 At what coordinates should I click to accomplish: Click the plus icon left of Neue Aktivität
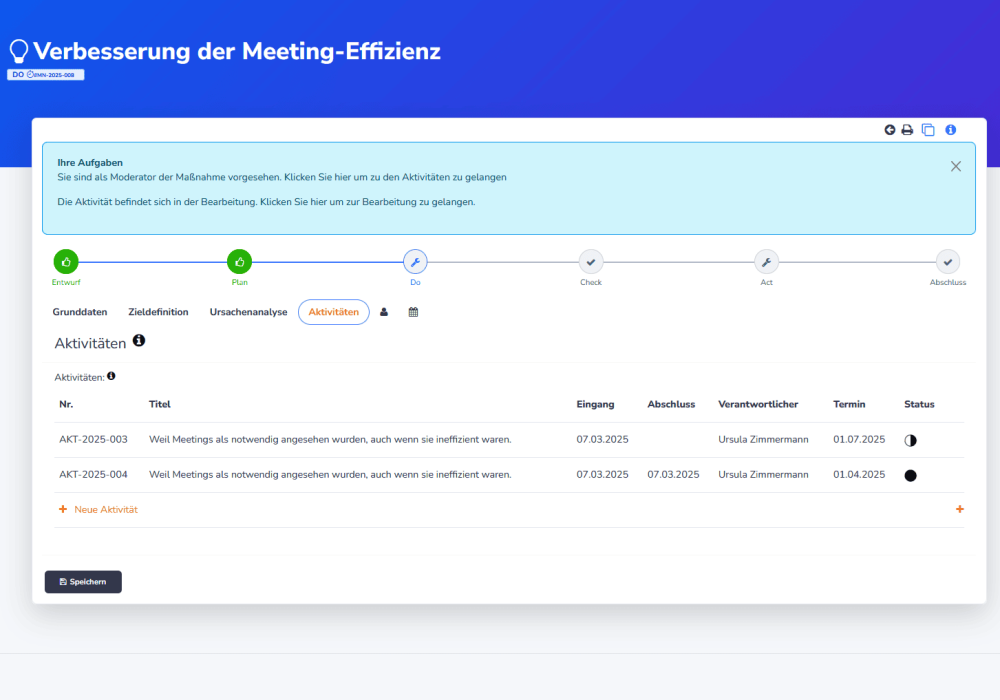pos(62,509)
